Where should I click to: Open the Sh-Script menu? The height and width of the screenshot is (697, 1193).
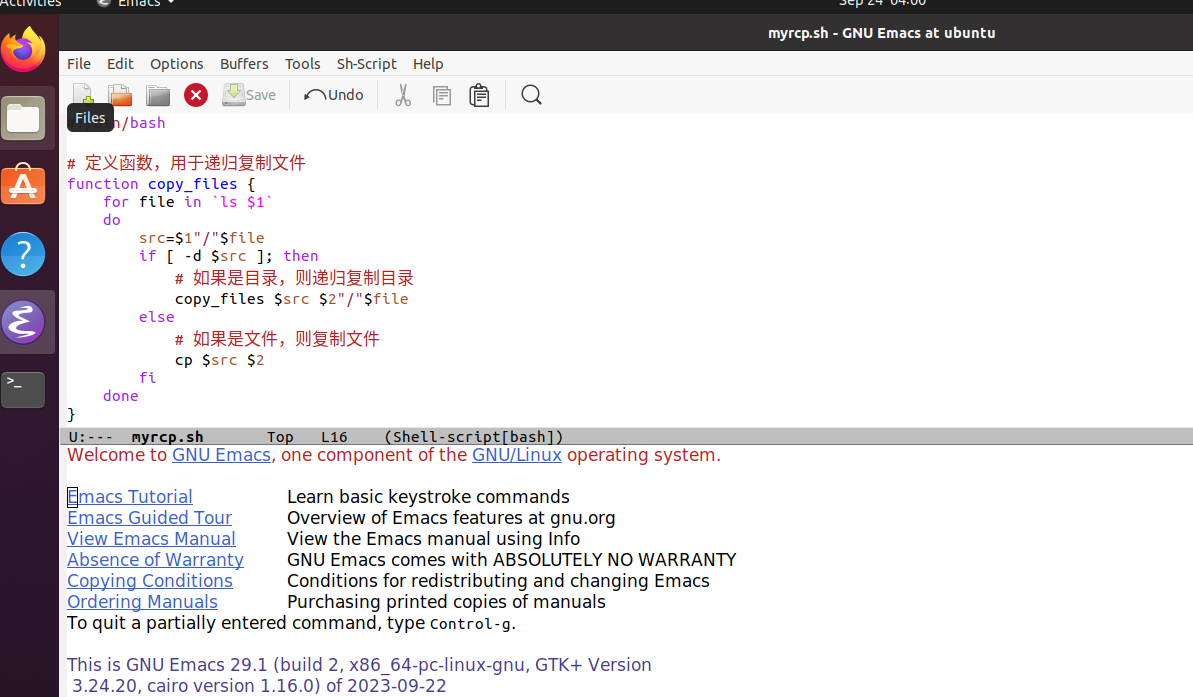(367, 64)
